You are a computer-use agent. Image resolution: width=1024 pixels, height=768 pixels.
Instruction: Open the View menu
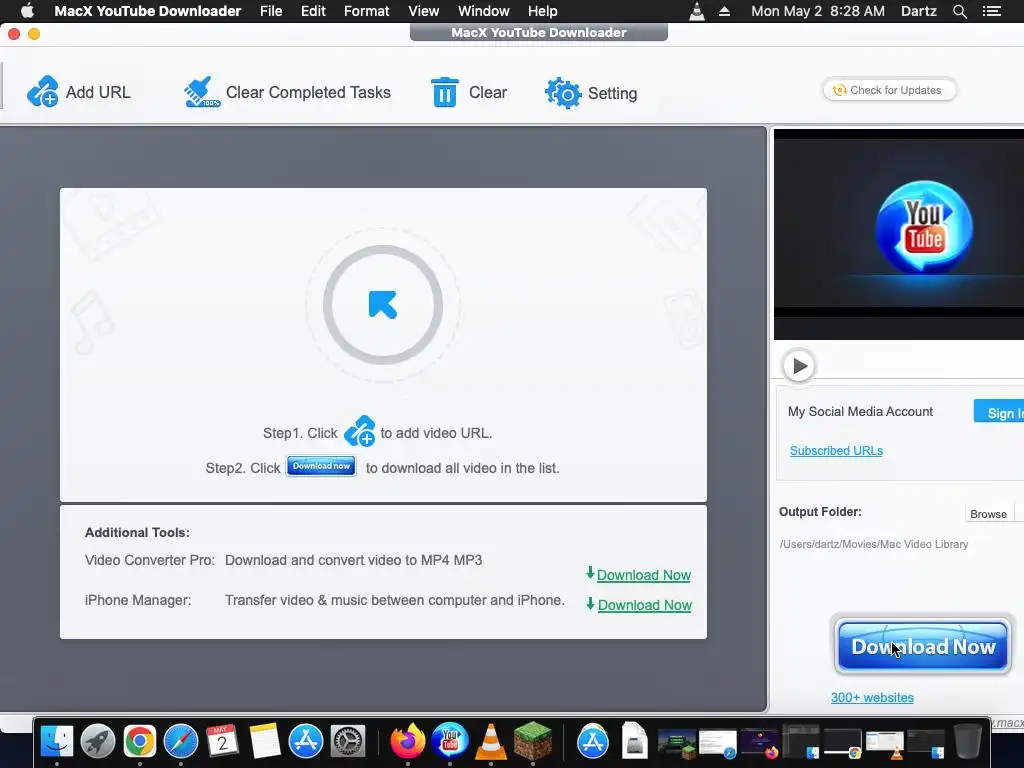424,11
